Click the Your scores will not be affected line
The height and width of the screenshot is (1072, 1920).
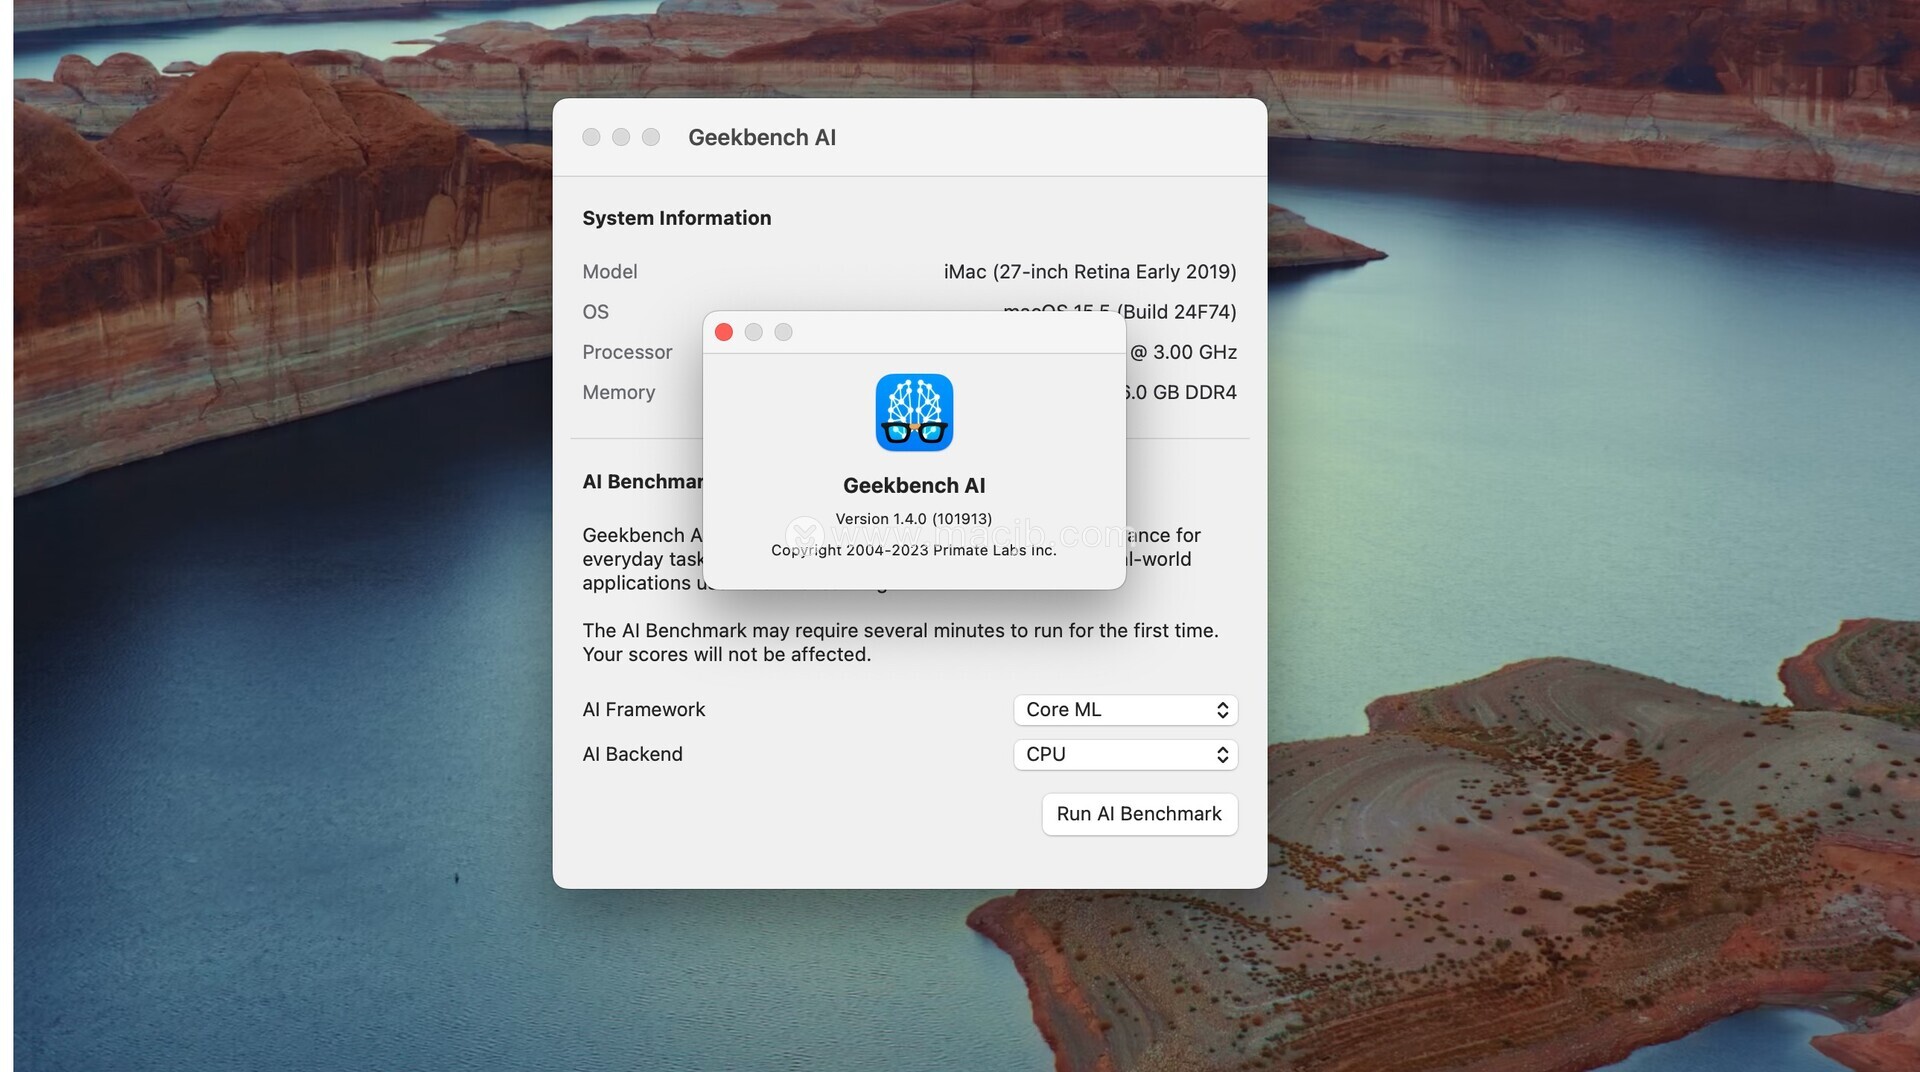tap(727, 655)
